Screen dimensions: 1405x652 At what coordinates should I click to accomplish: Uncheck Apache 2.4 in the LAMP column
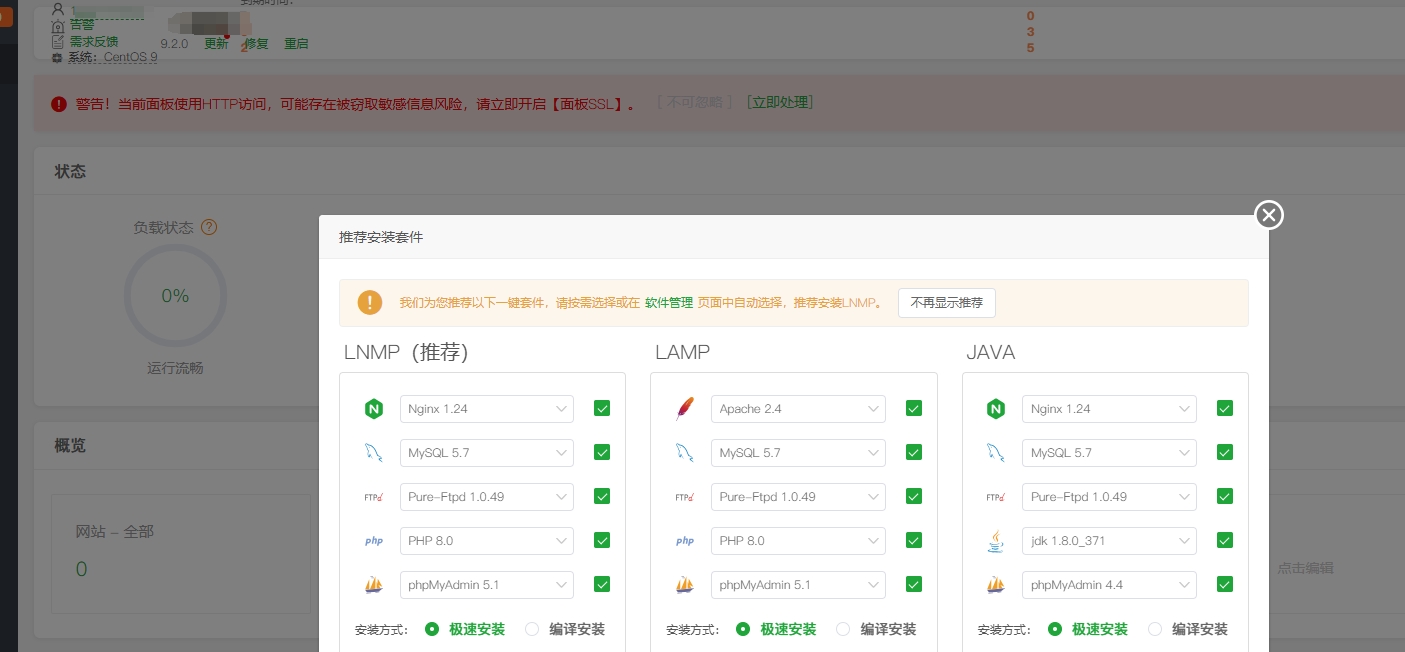click(x=914, y=408)
